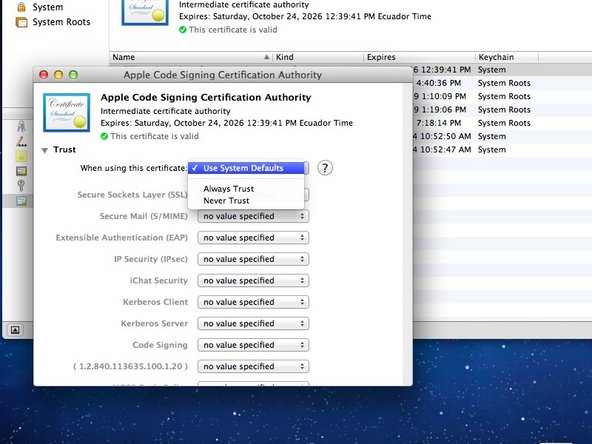
Task: Sort the certificate list by the Kind column
Action: [x=318, y=57]
